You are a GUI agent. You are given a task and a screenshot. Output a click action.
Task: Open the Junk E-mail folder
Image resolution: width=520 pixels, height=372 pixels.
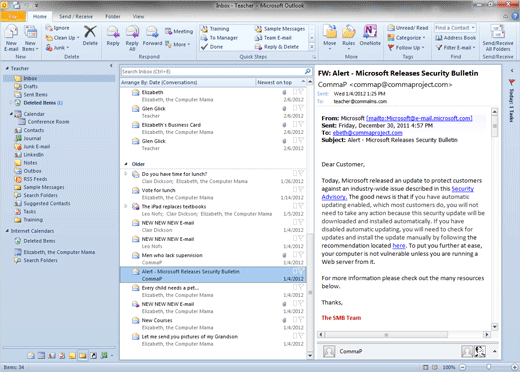click(37, 146)
